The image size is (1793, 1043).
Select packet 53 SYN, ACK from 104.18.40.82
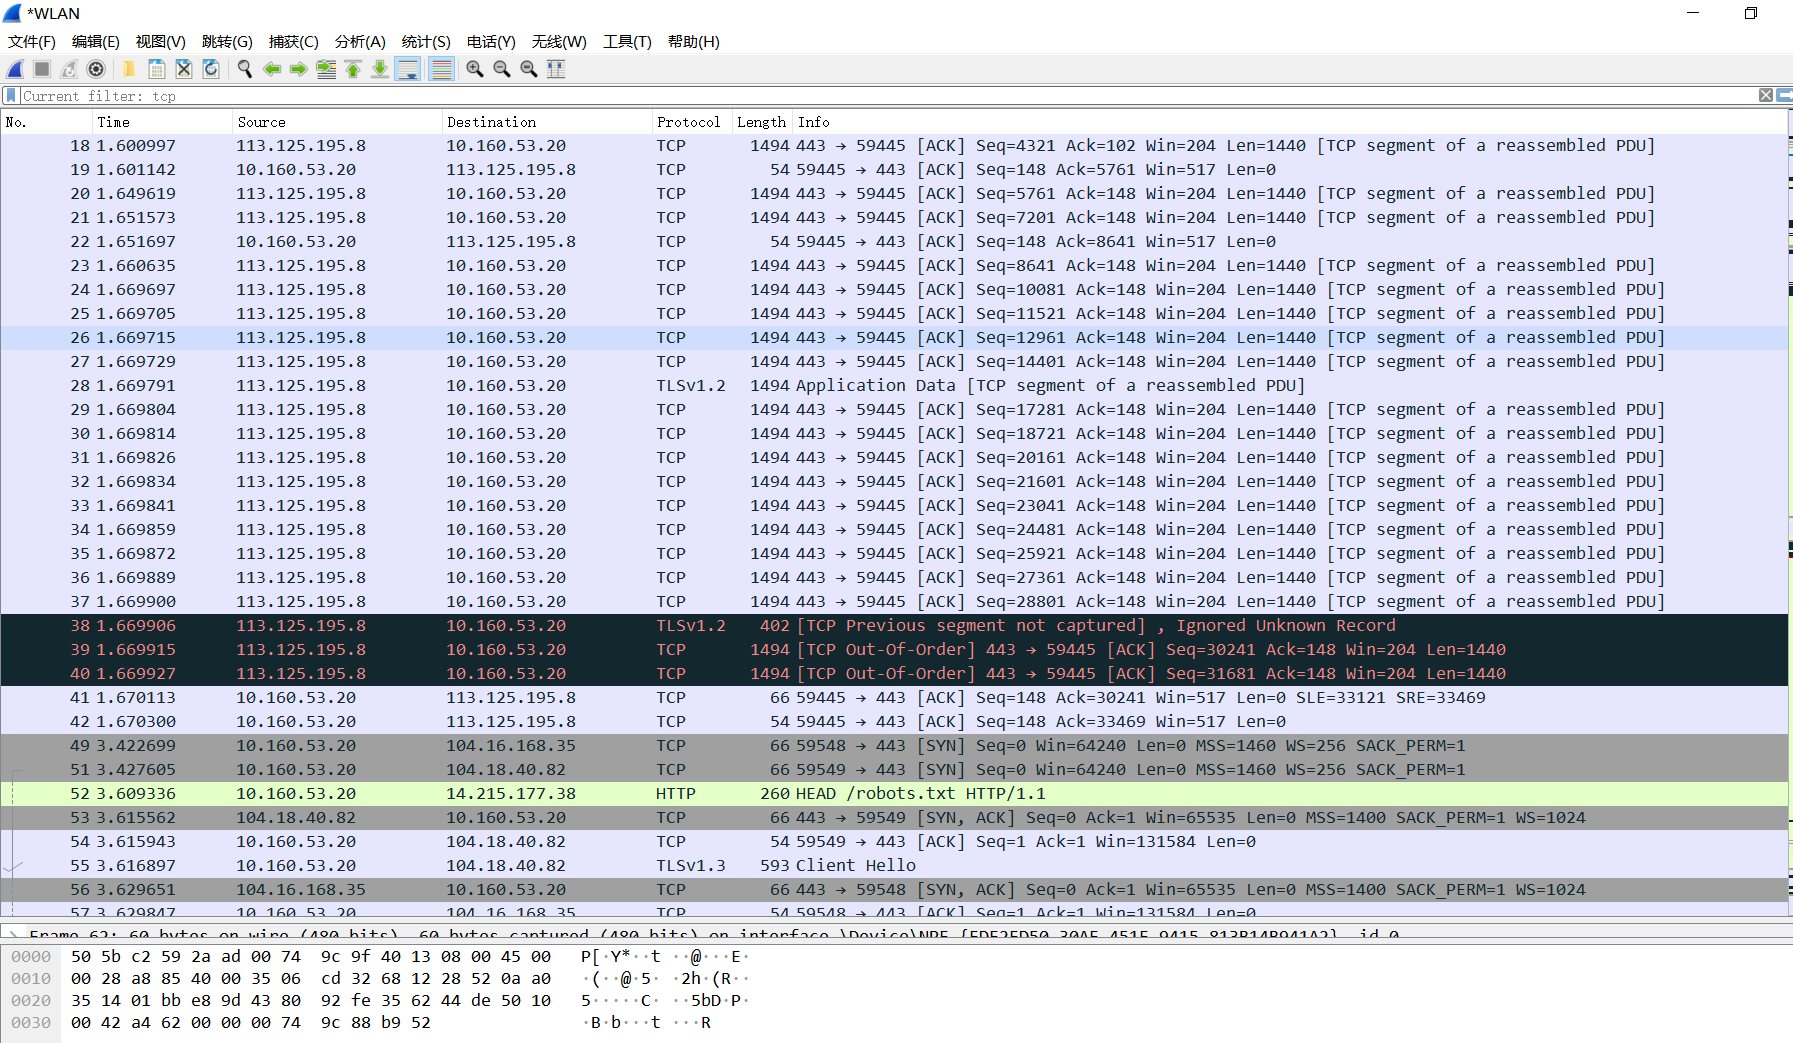(x=894, y=818)
